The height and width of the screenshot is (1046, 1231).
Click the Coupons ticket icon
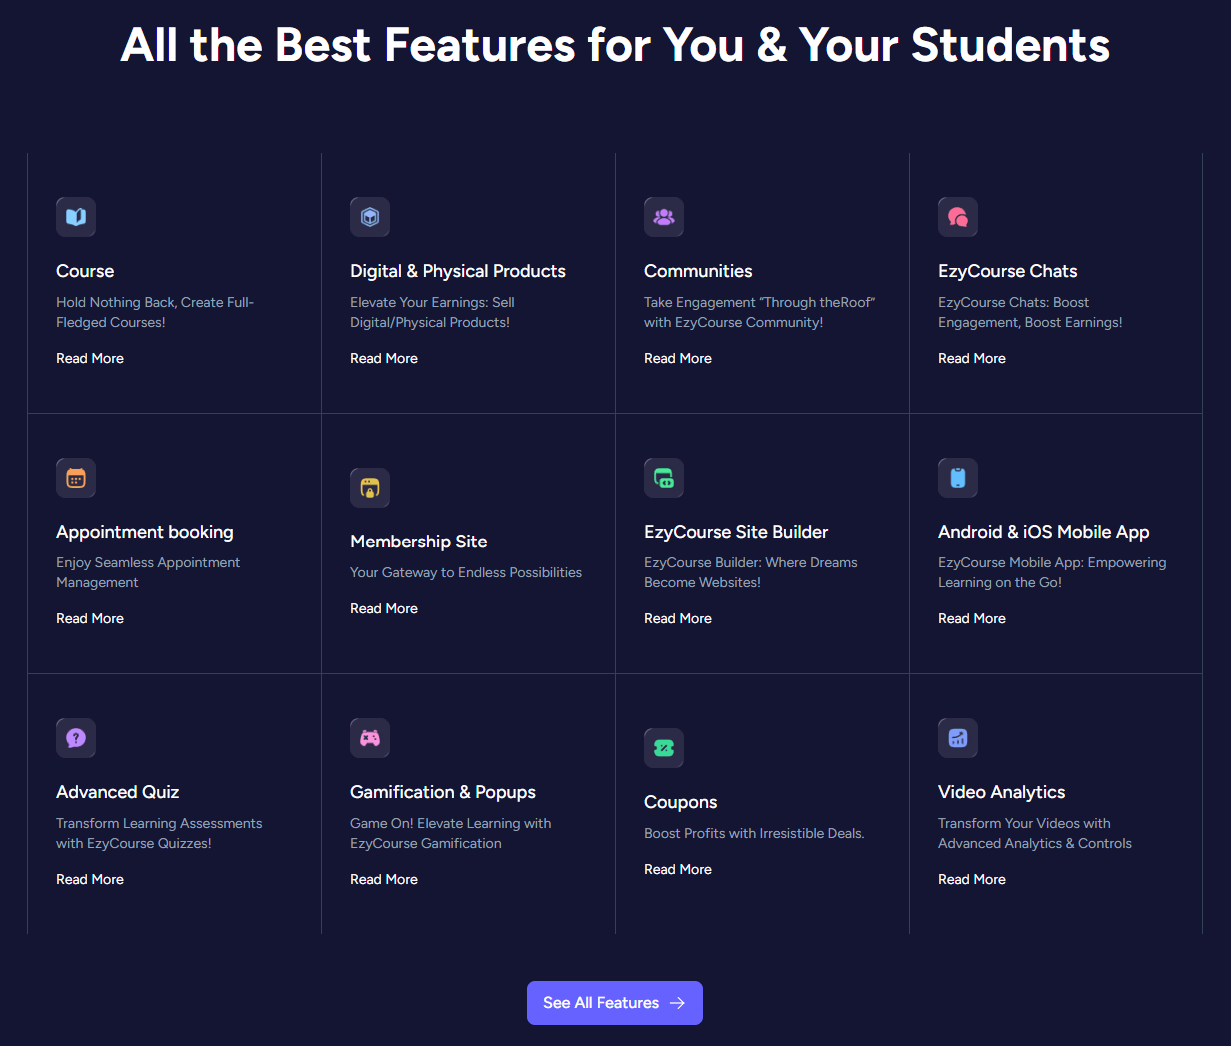pos(664,748)
